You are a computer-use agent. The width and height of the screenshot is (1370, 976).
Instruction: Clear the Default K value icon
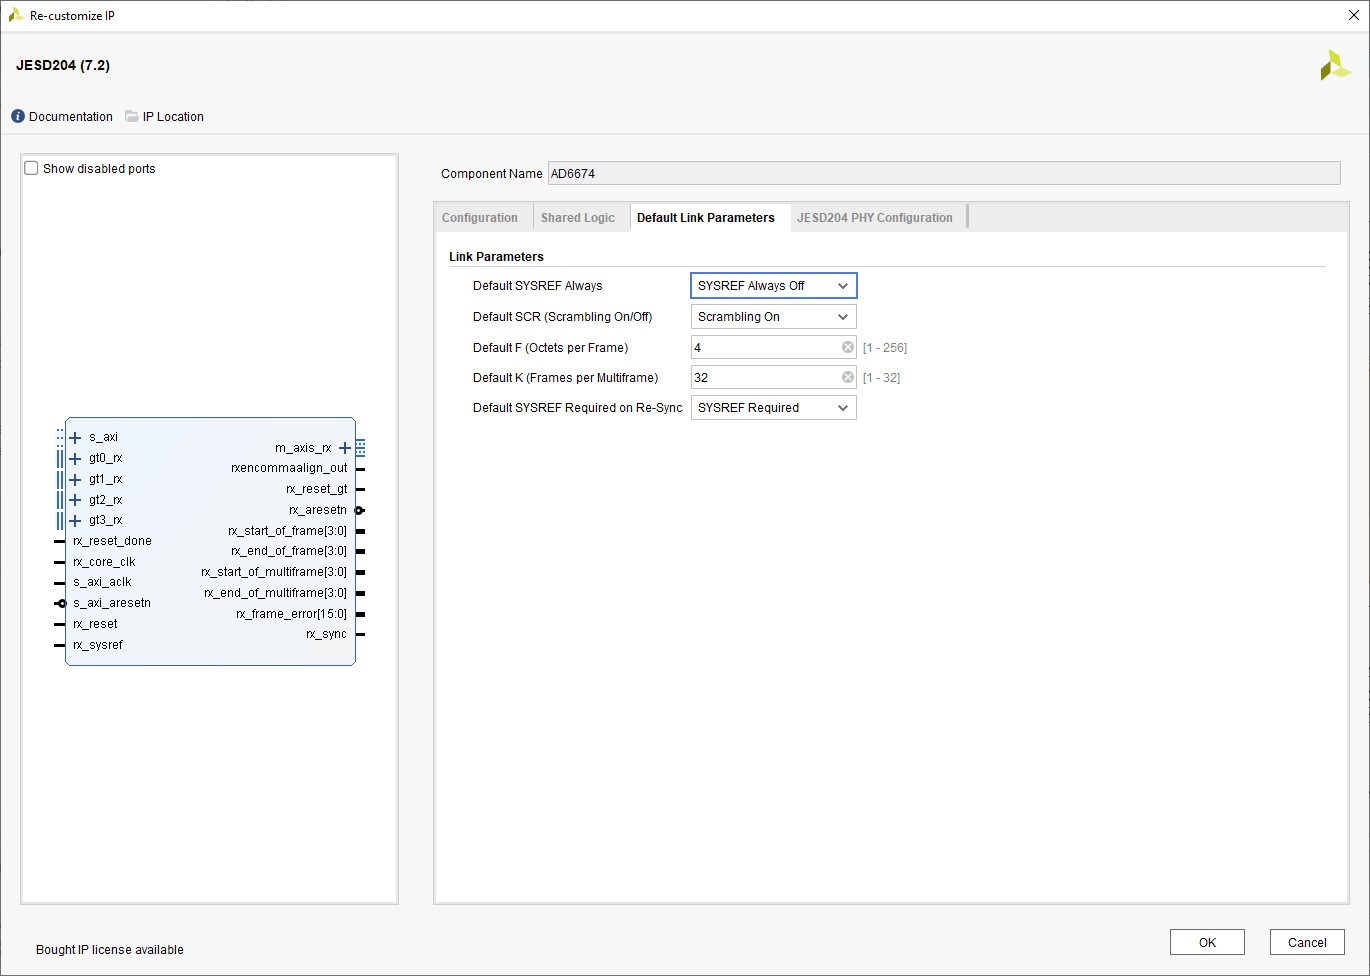[847, 377]
